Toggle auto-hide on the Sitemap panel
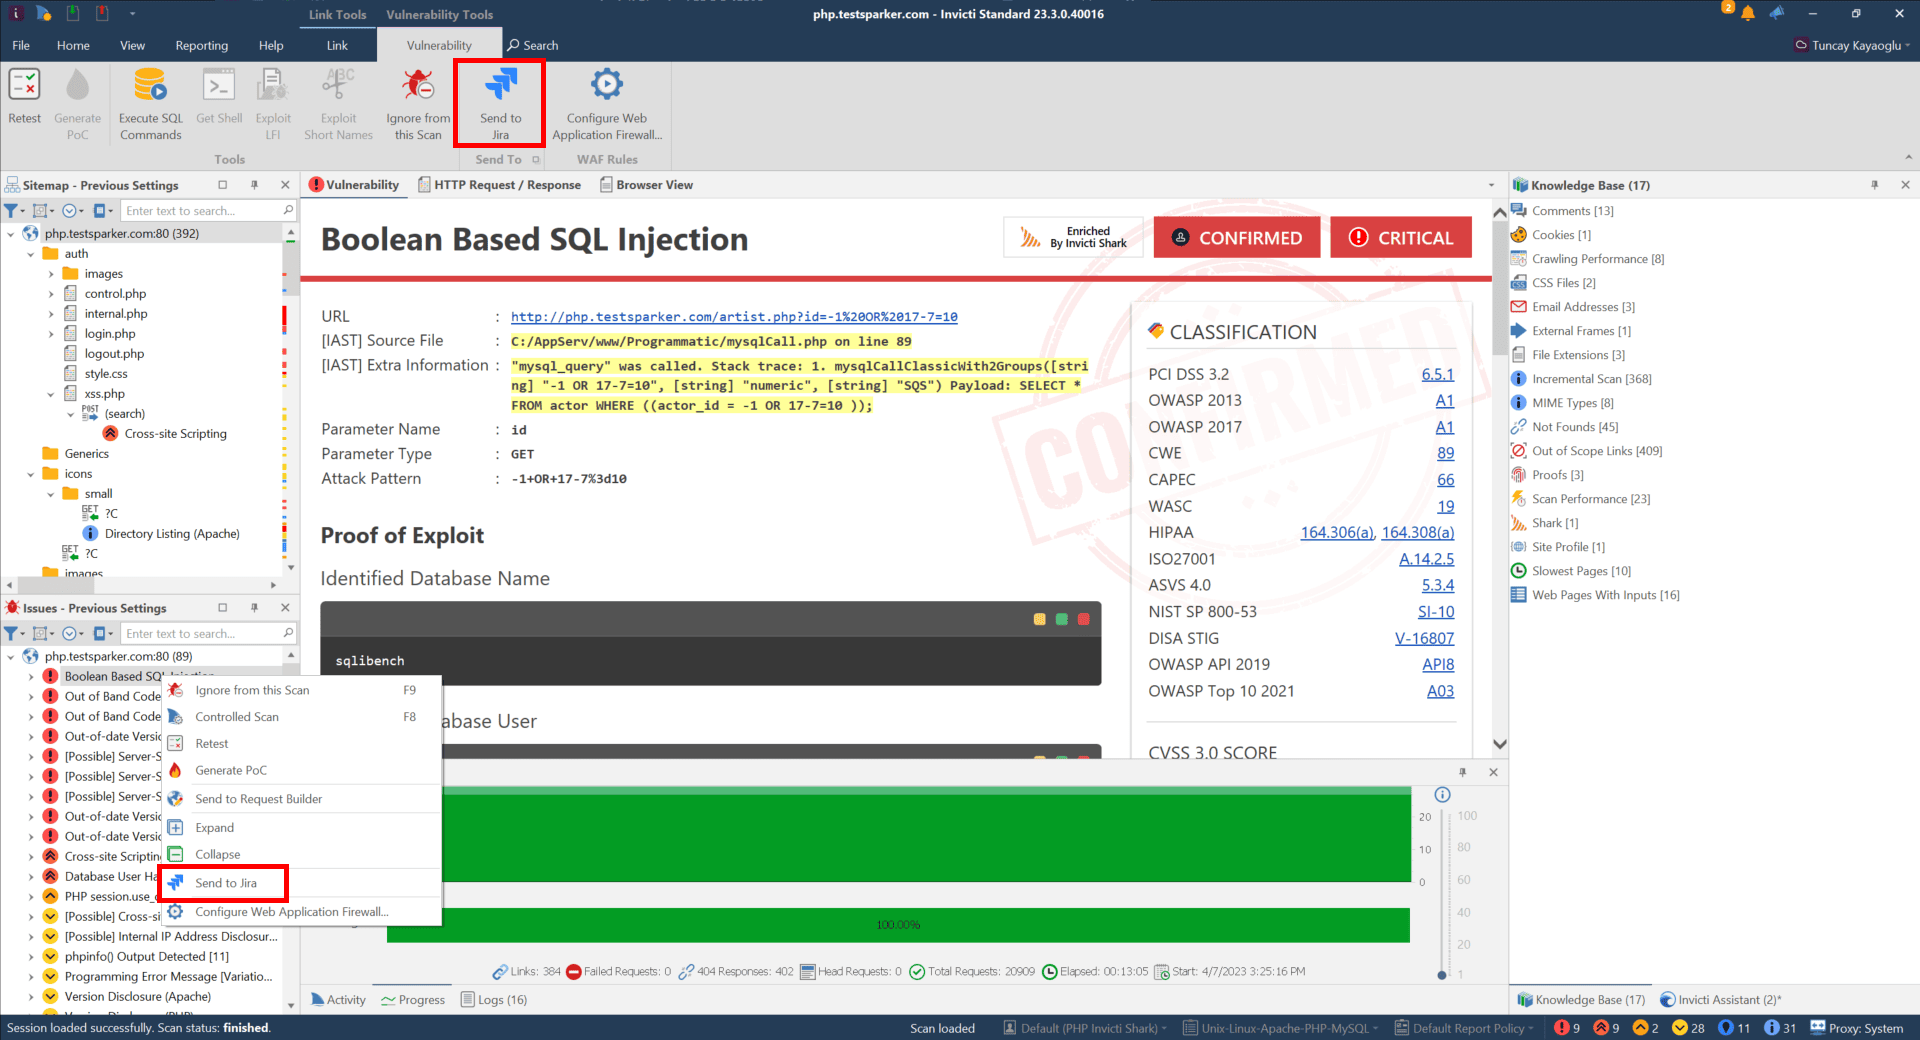 [255, 185]
